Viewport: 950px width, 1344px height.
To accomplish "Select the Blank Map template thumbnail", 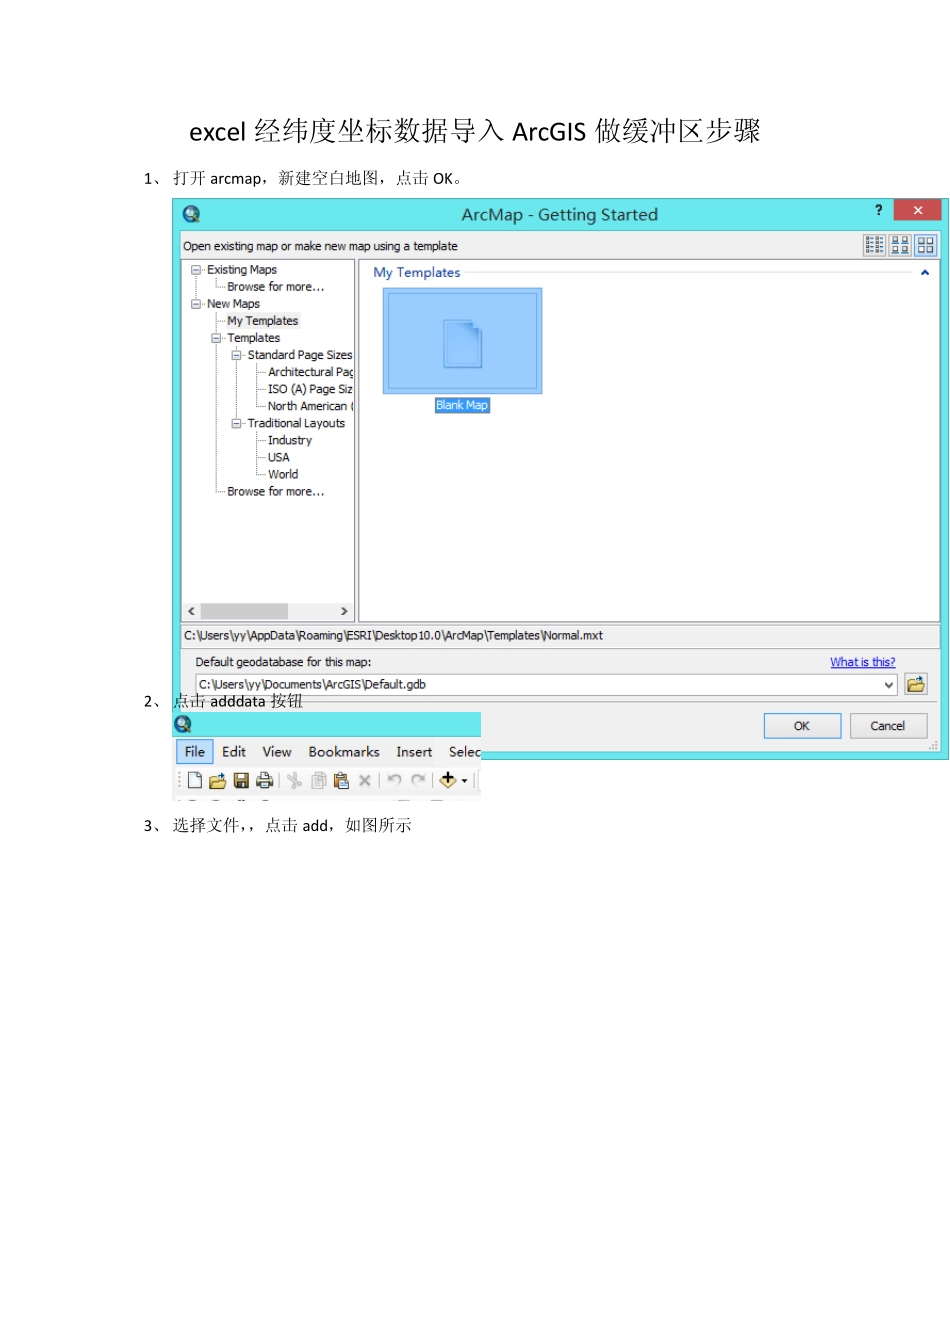I will (462, 341).
